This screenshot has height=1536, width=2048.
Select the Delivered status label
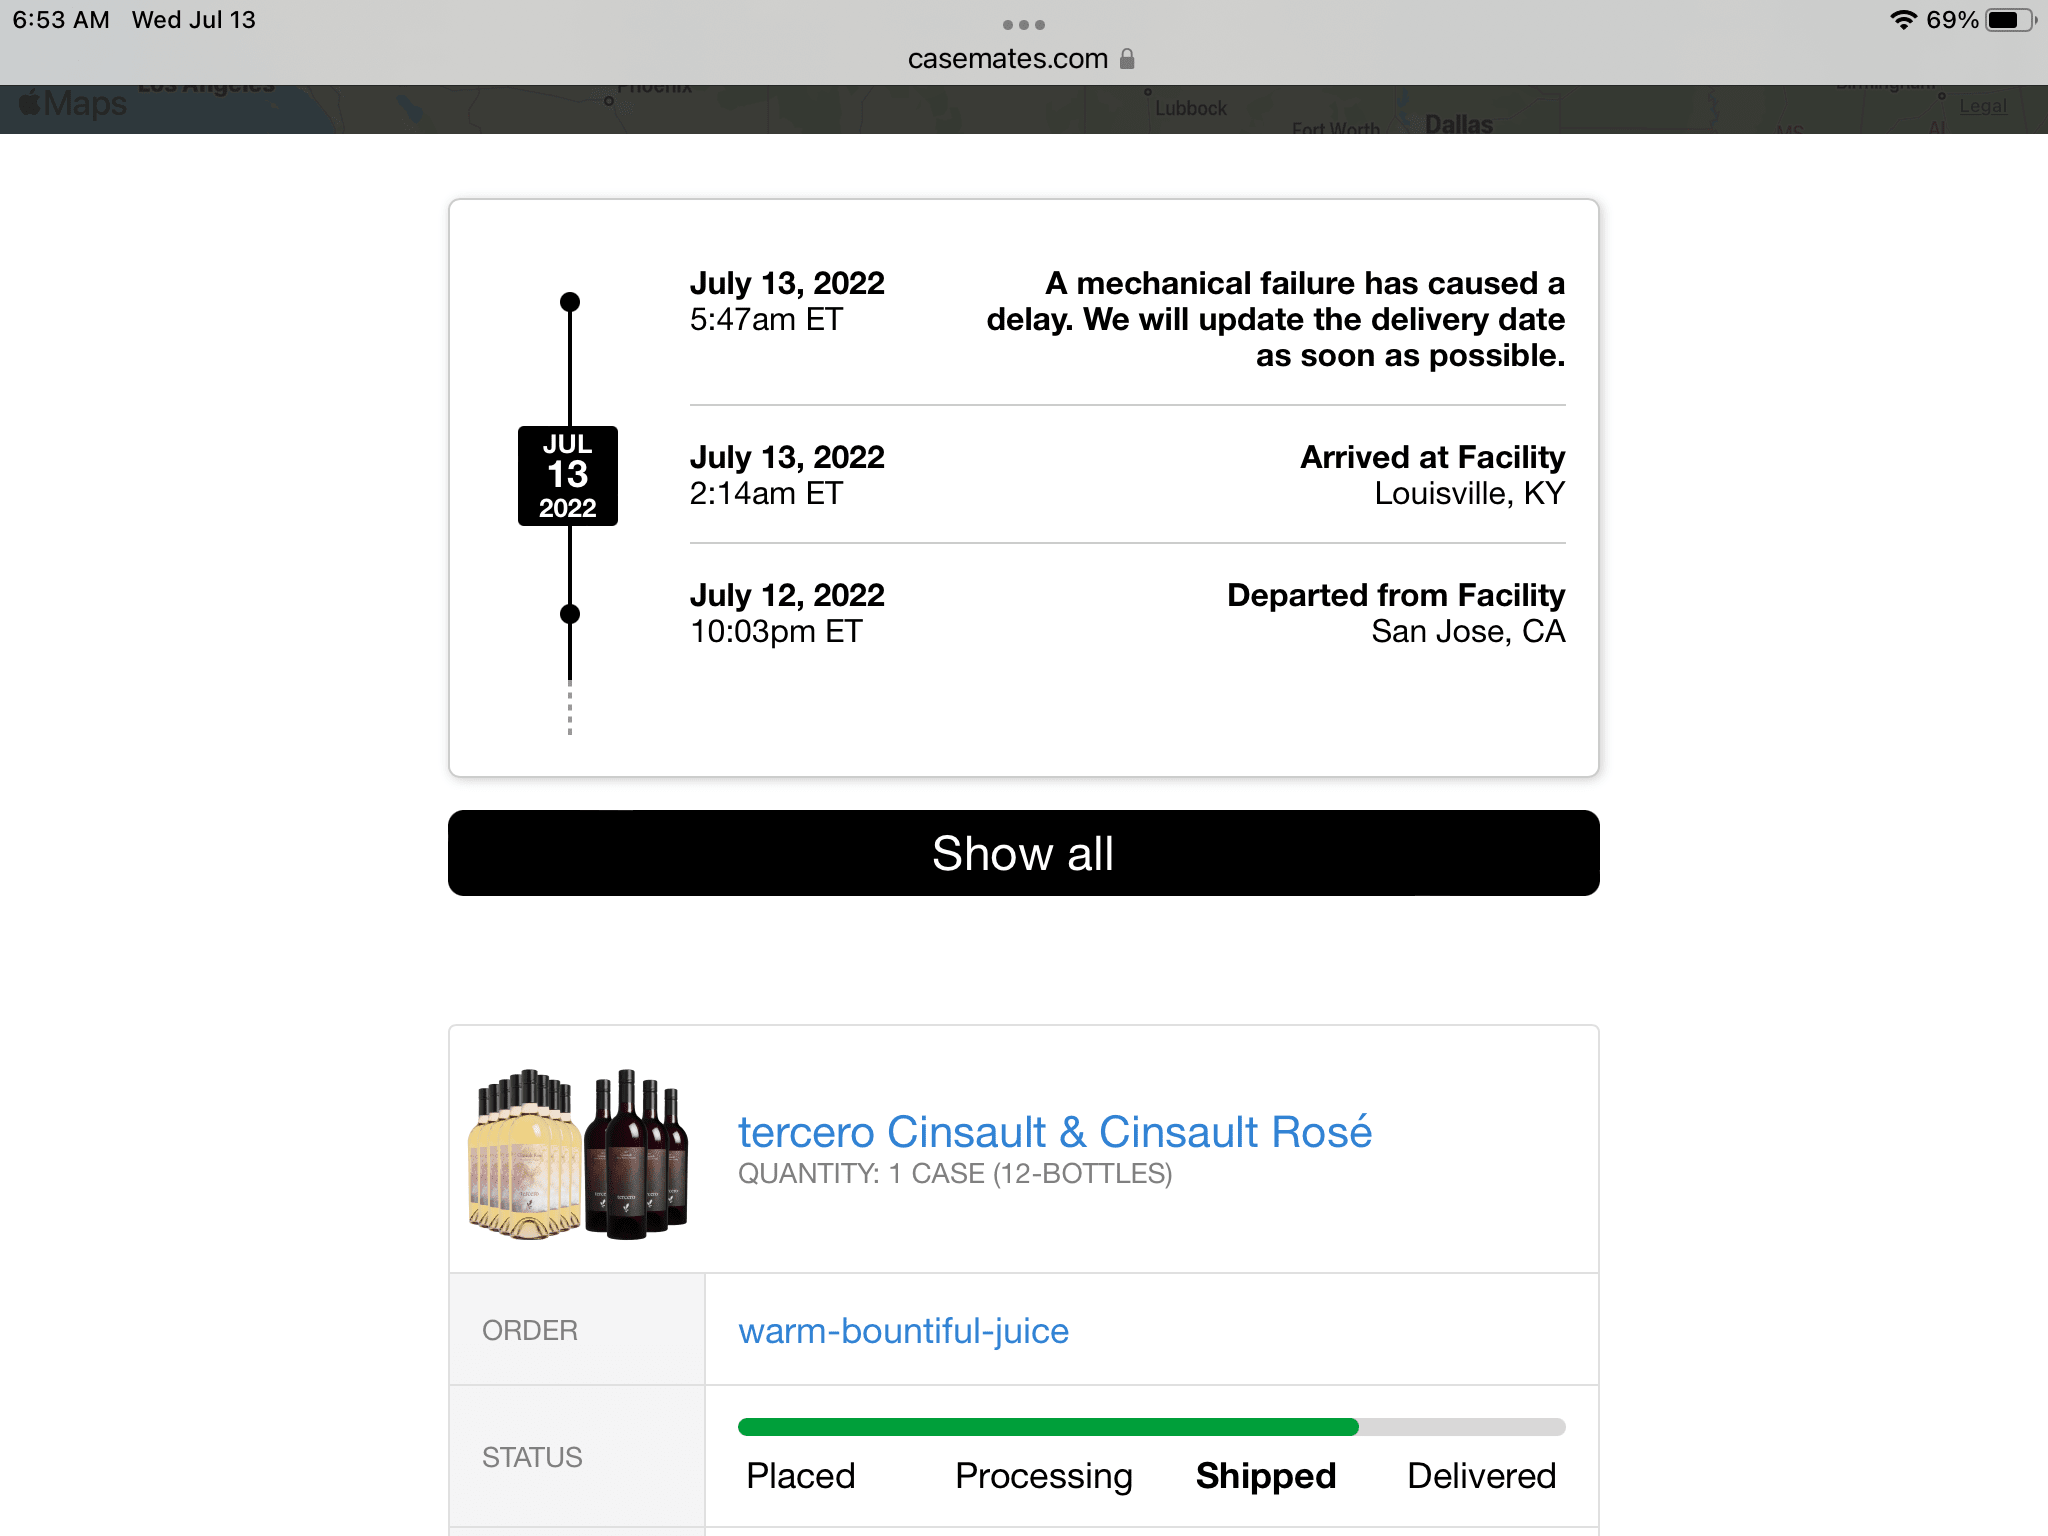pyautogui.click(x=1482, y=1475)
